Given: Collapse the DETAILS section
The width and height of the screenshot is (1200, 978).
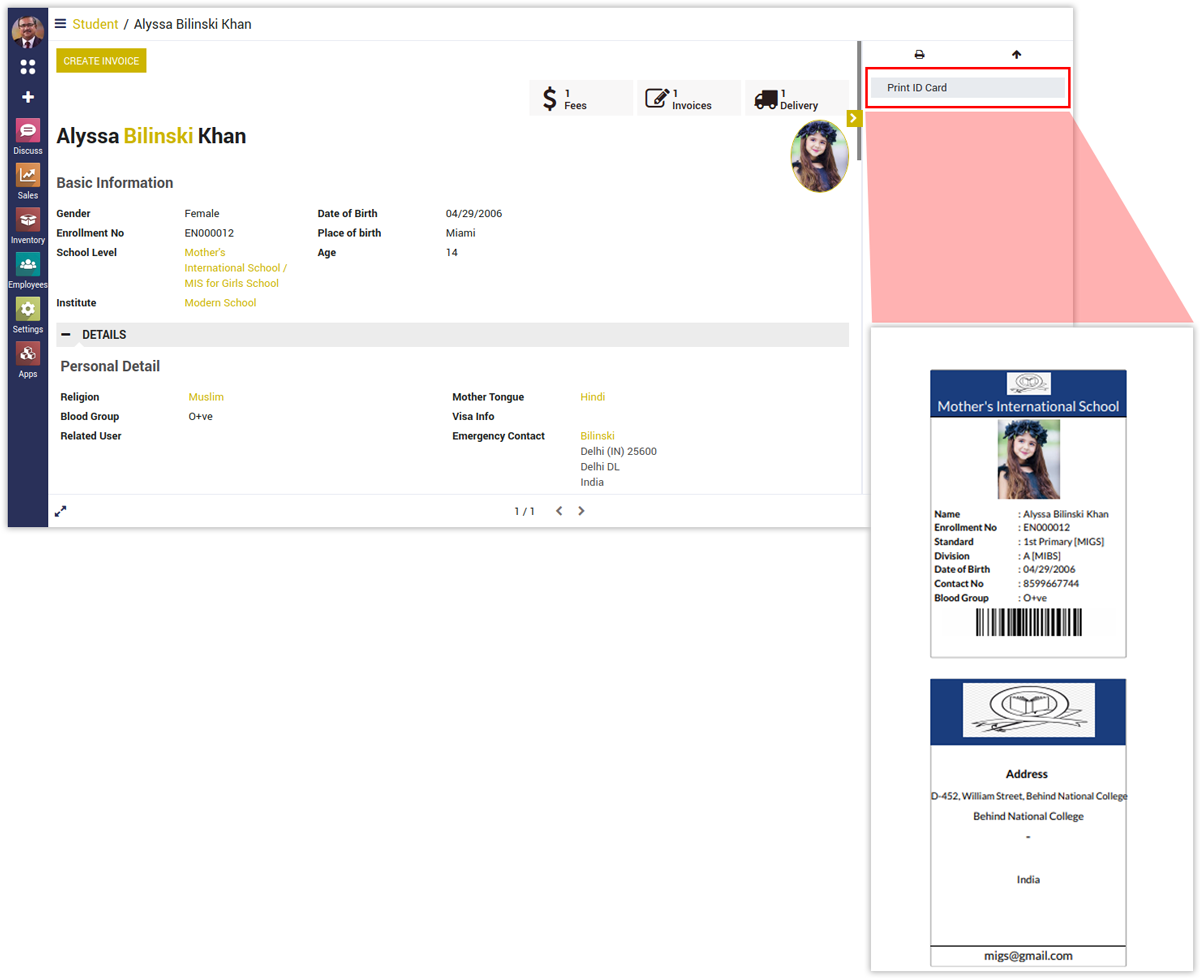Looking at the screenshot, I should click(67, 335).
